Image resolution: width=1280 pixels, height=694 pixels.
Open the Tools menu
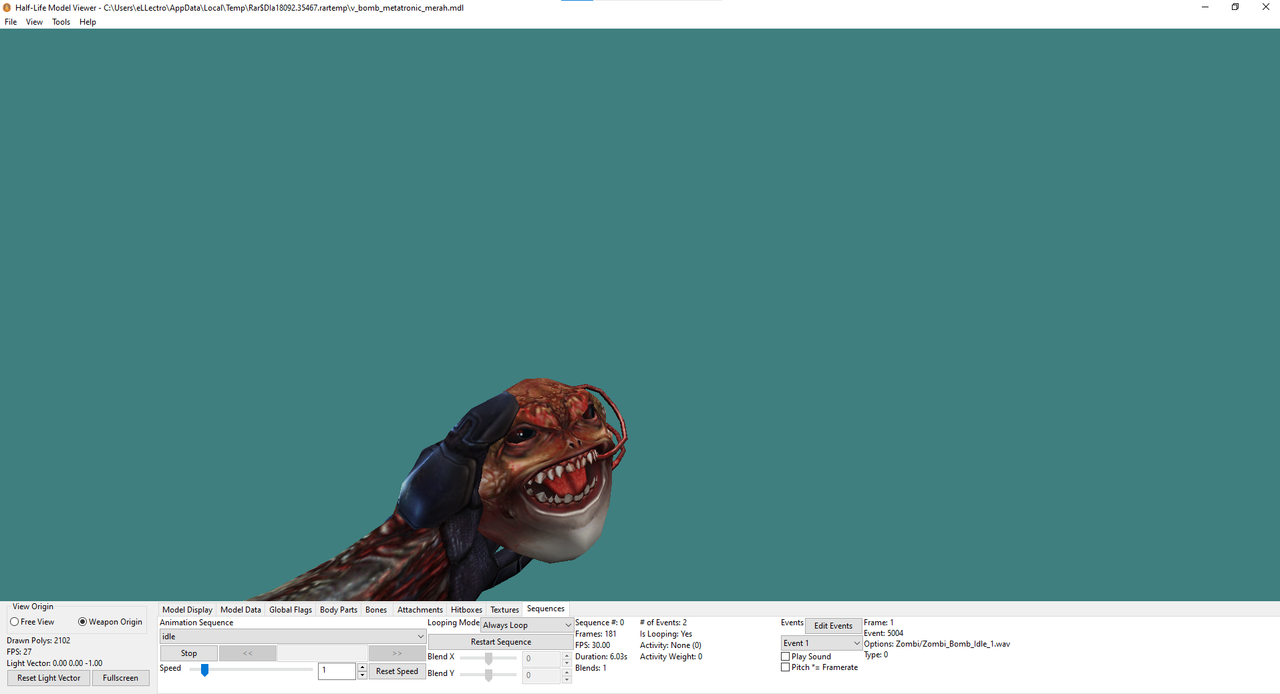click(x=61, y=22)
